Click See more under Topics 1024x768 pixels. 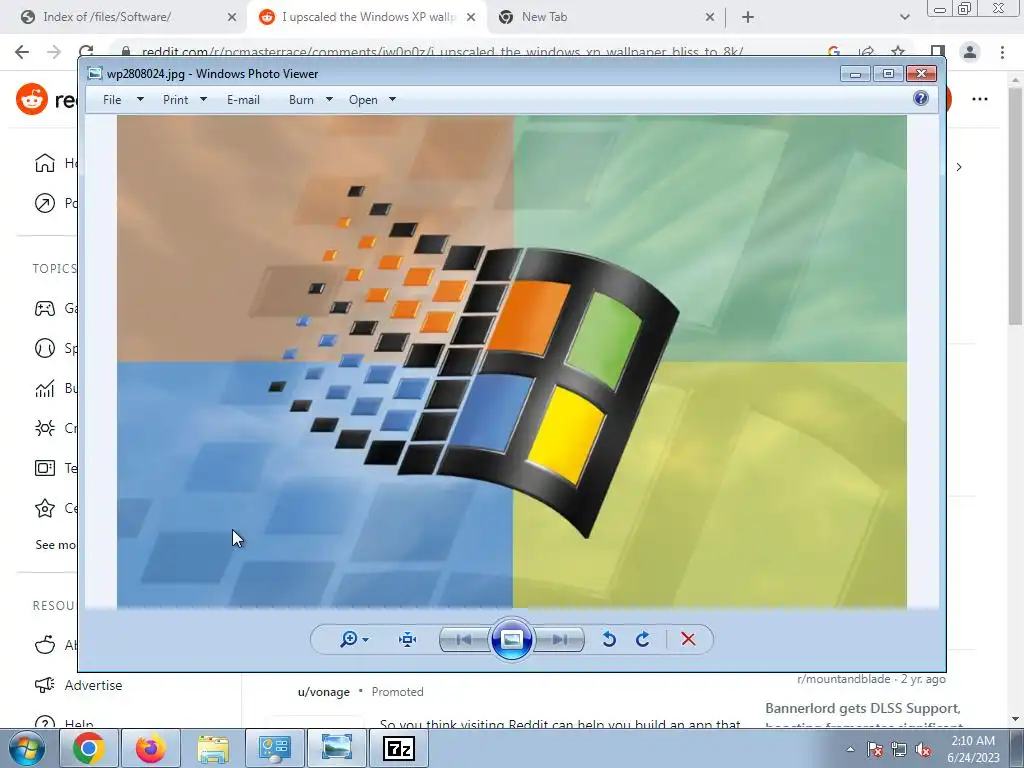(x=56, y=545)
